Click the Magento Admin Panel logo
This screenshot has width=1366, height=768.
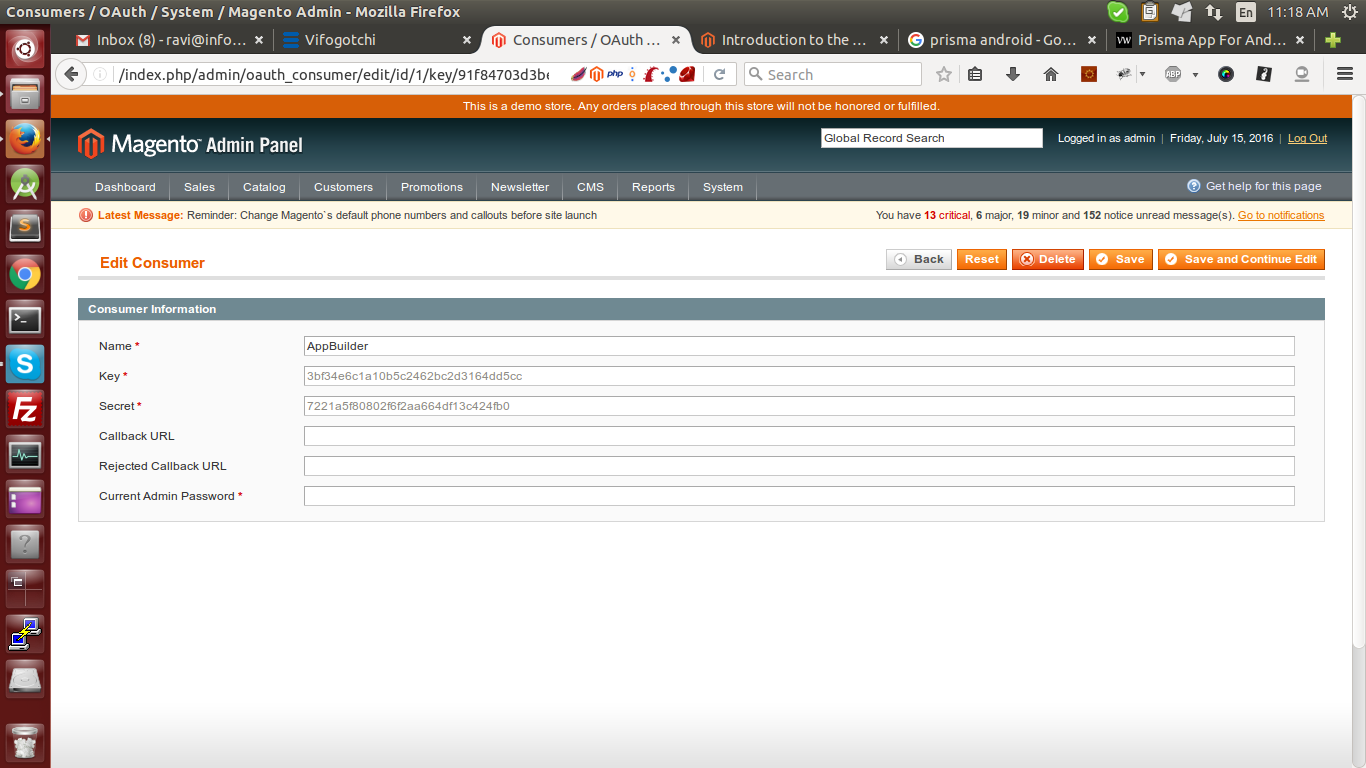pos(190,144)
